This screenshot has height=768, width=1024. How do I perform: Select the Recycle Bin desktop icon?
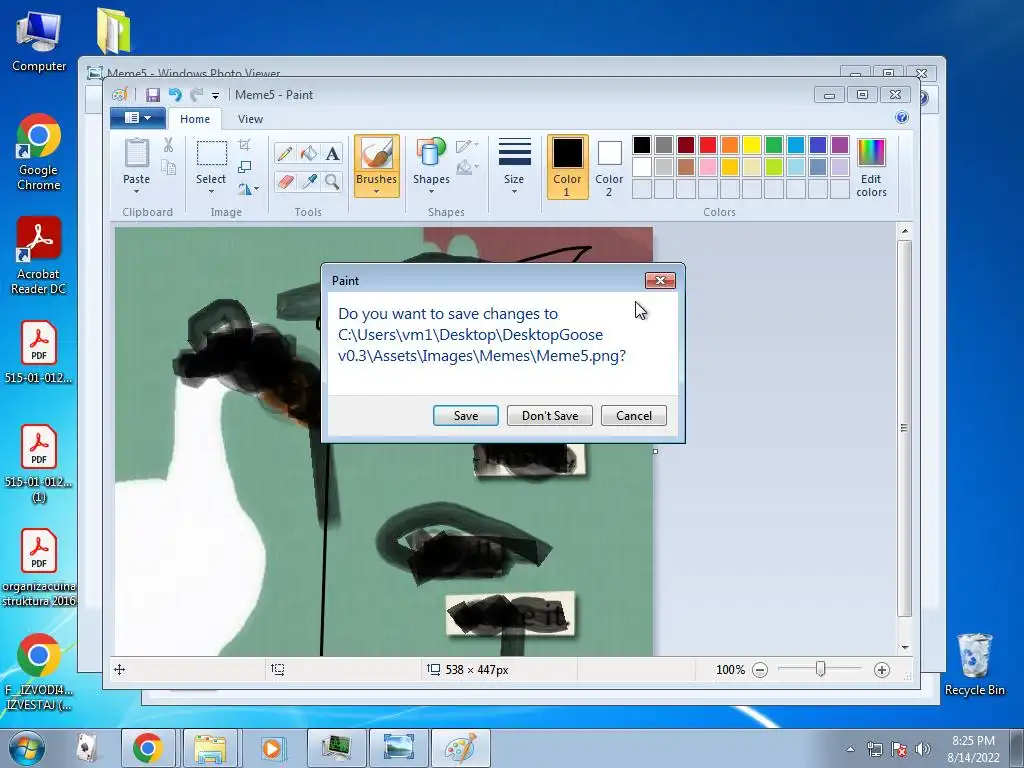[974, 664]
